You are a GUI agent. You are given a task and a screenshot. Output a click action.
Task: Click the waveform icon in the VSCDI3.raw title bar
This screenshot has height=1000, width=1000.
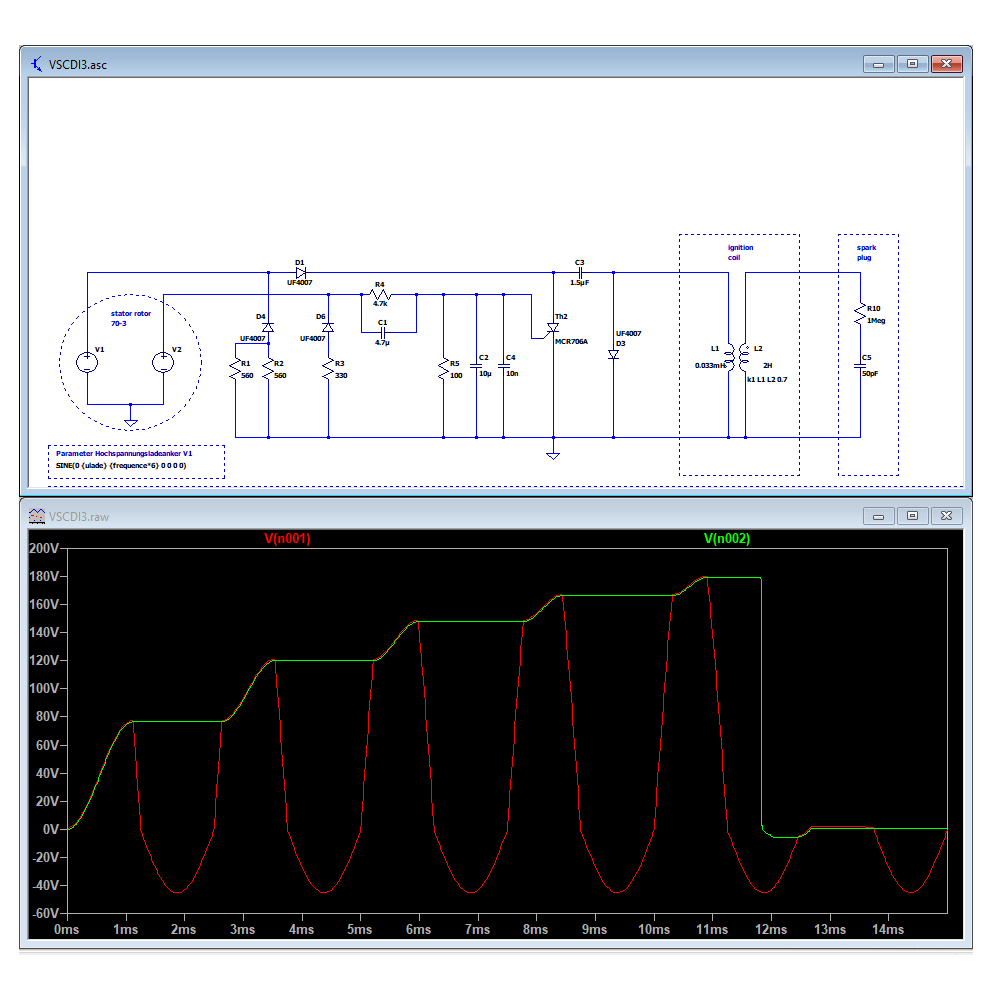[x=36, y=516]
